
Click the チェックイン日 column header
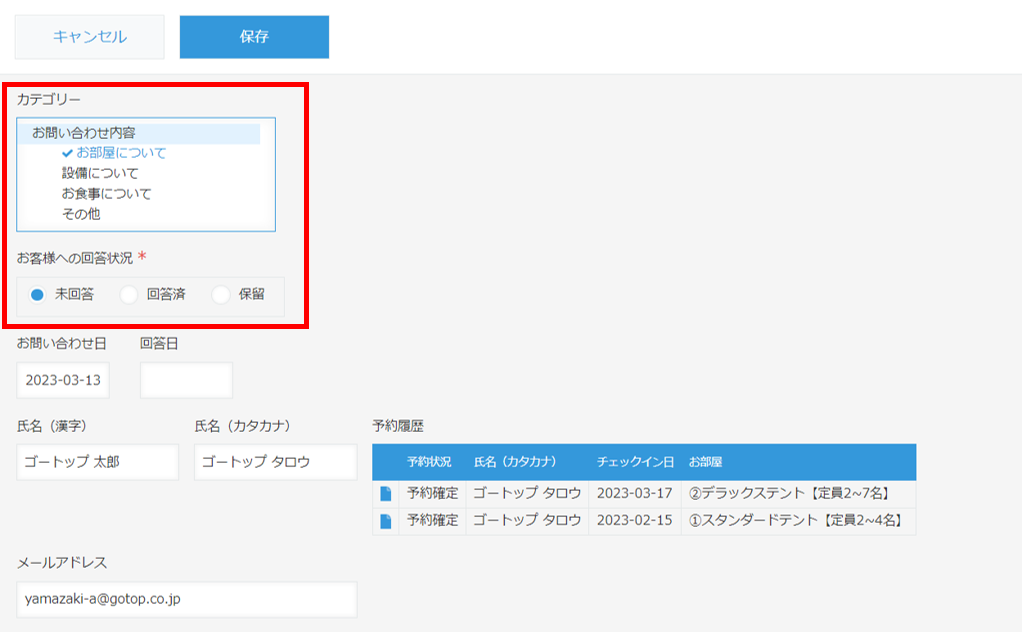pyautogui.click(x=635, y=462)
